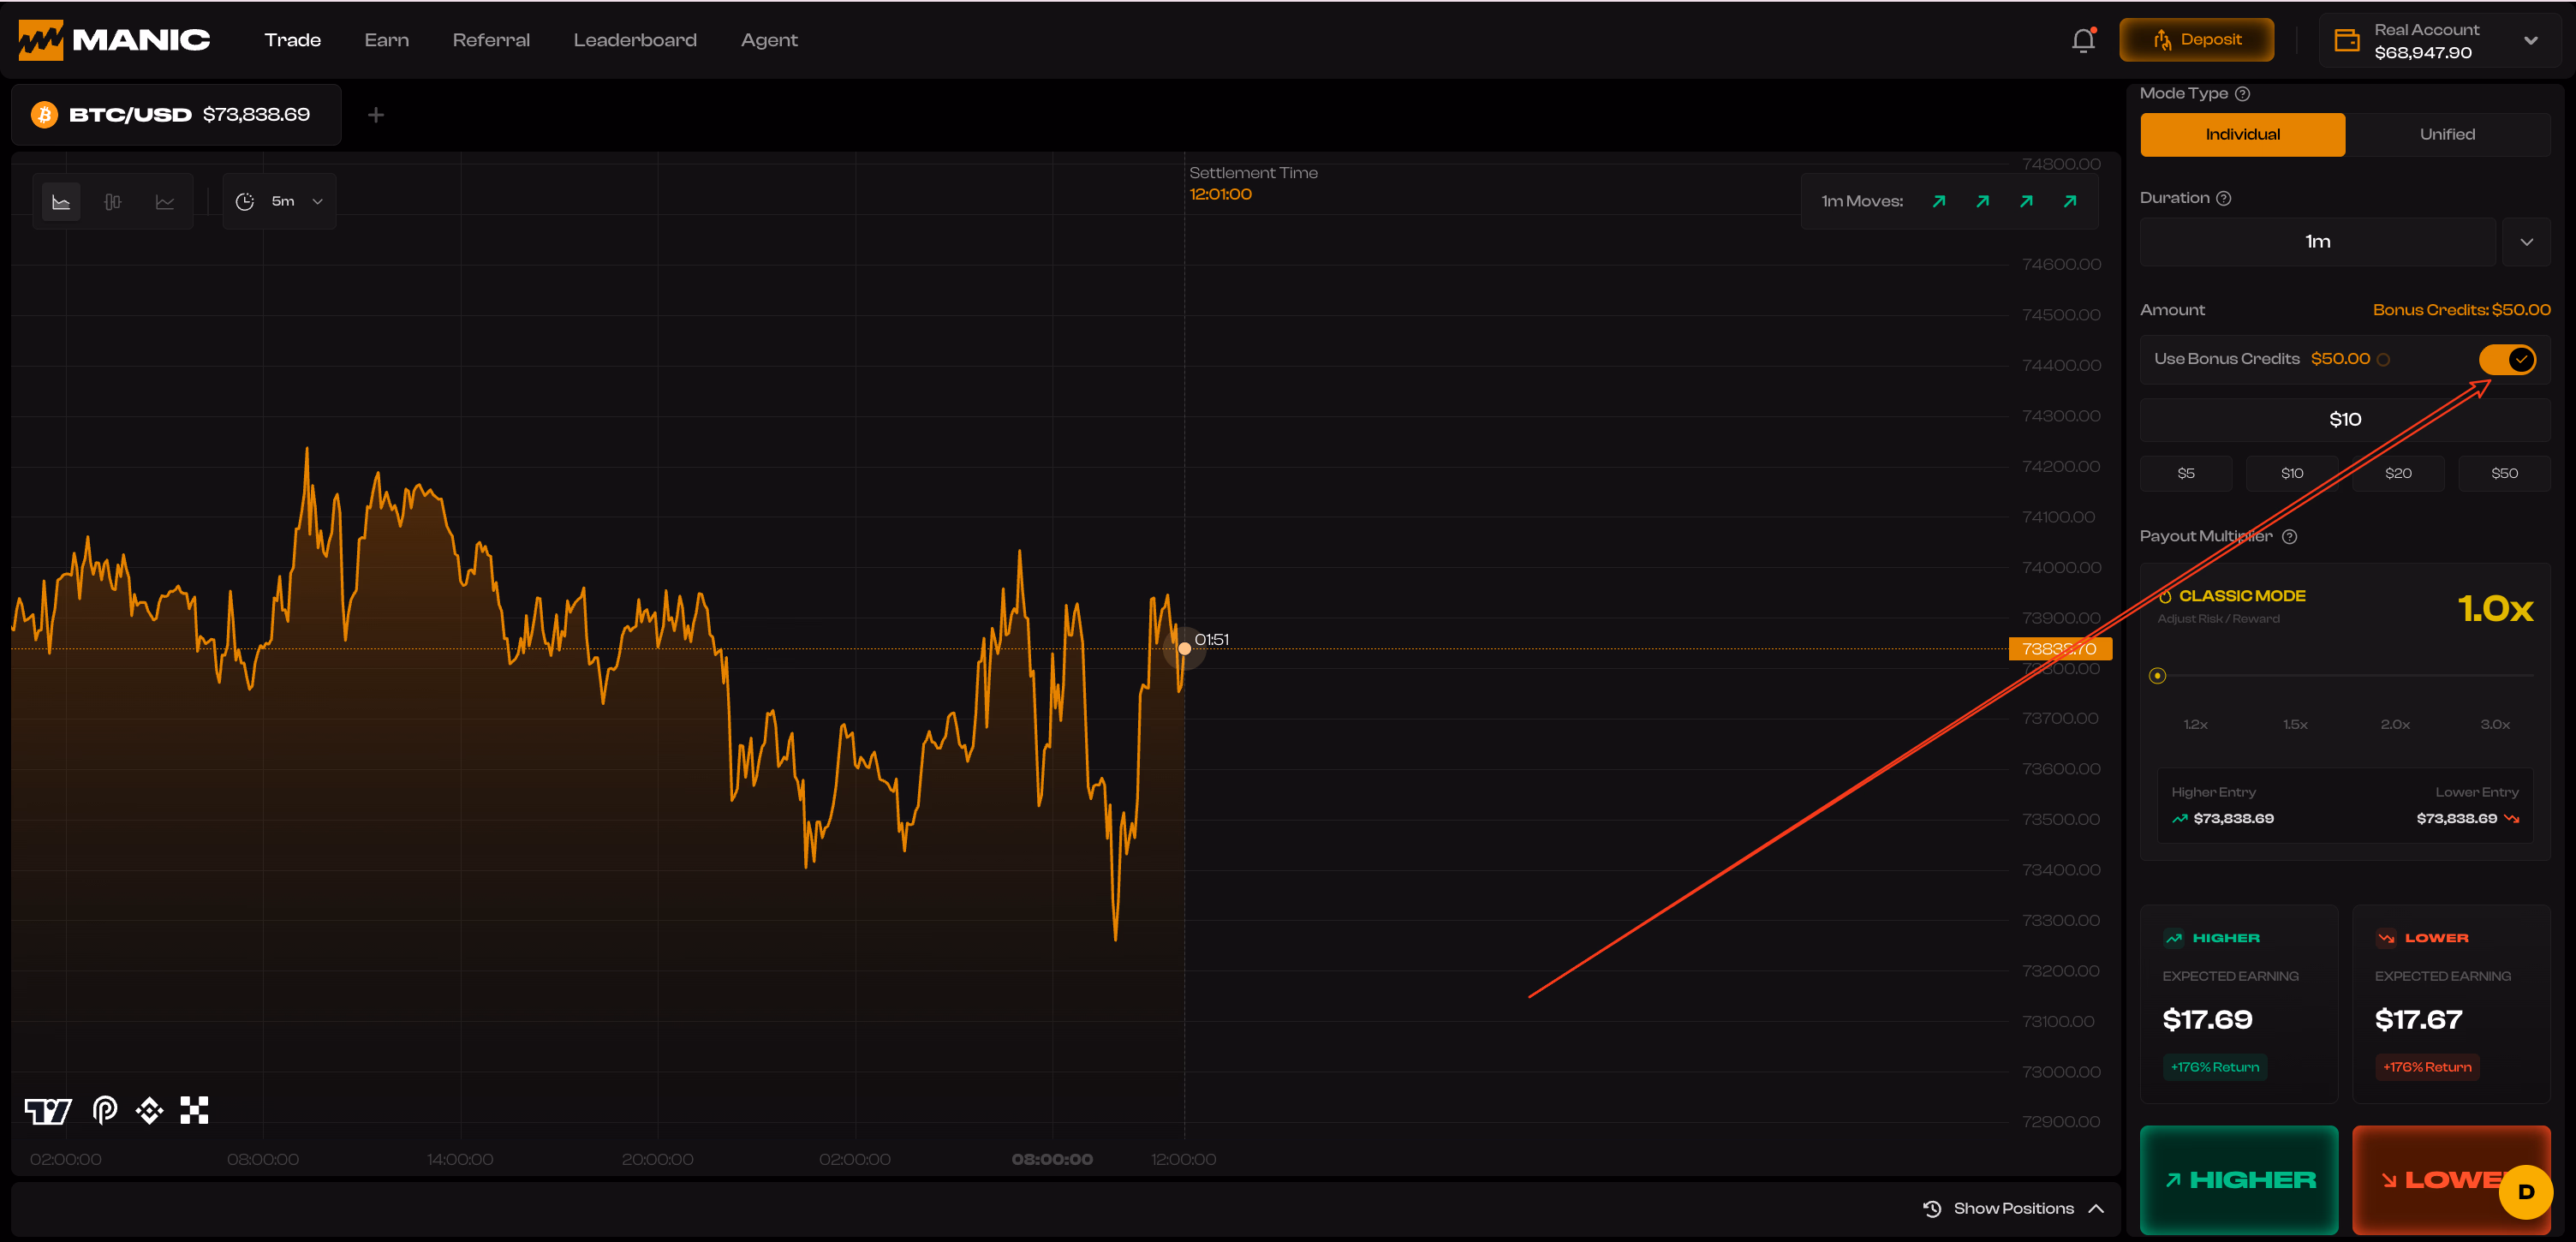Click the Lower Entry $73,838.69 value

2456,819
